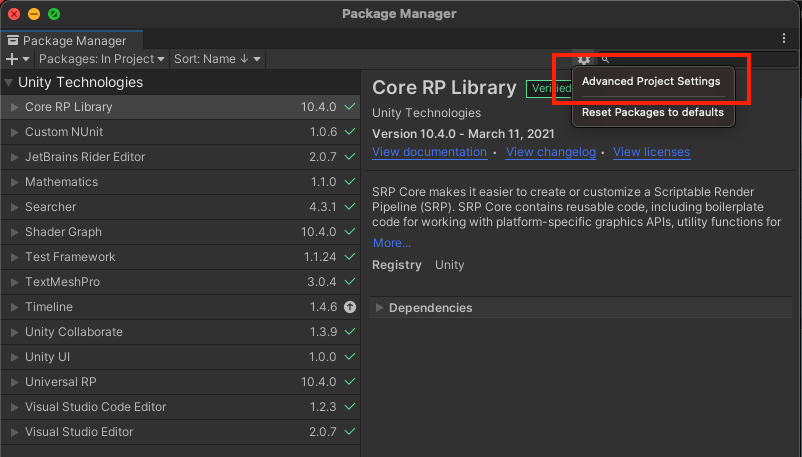Click the update-available icon on Timeline row
This screenshot has width=802, height=457.
[x=350, y=307]
